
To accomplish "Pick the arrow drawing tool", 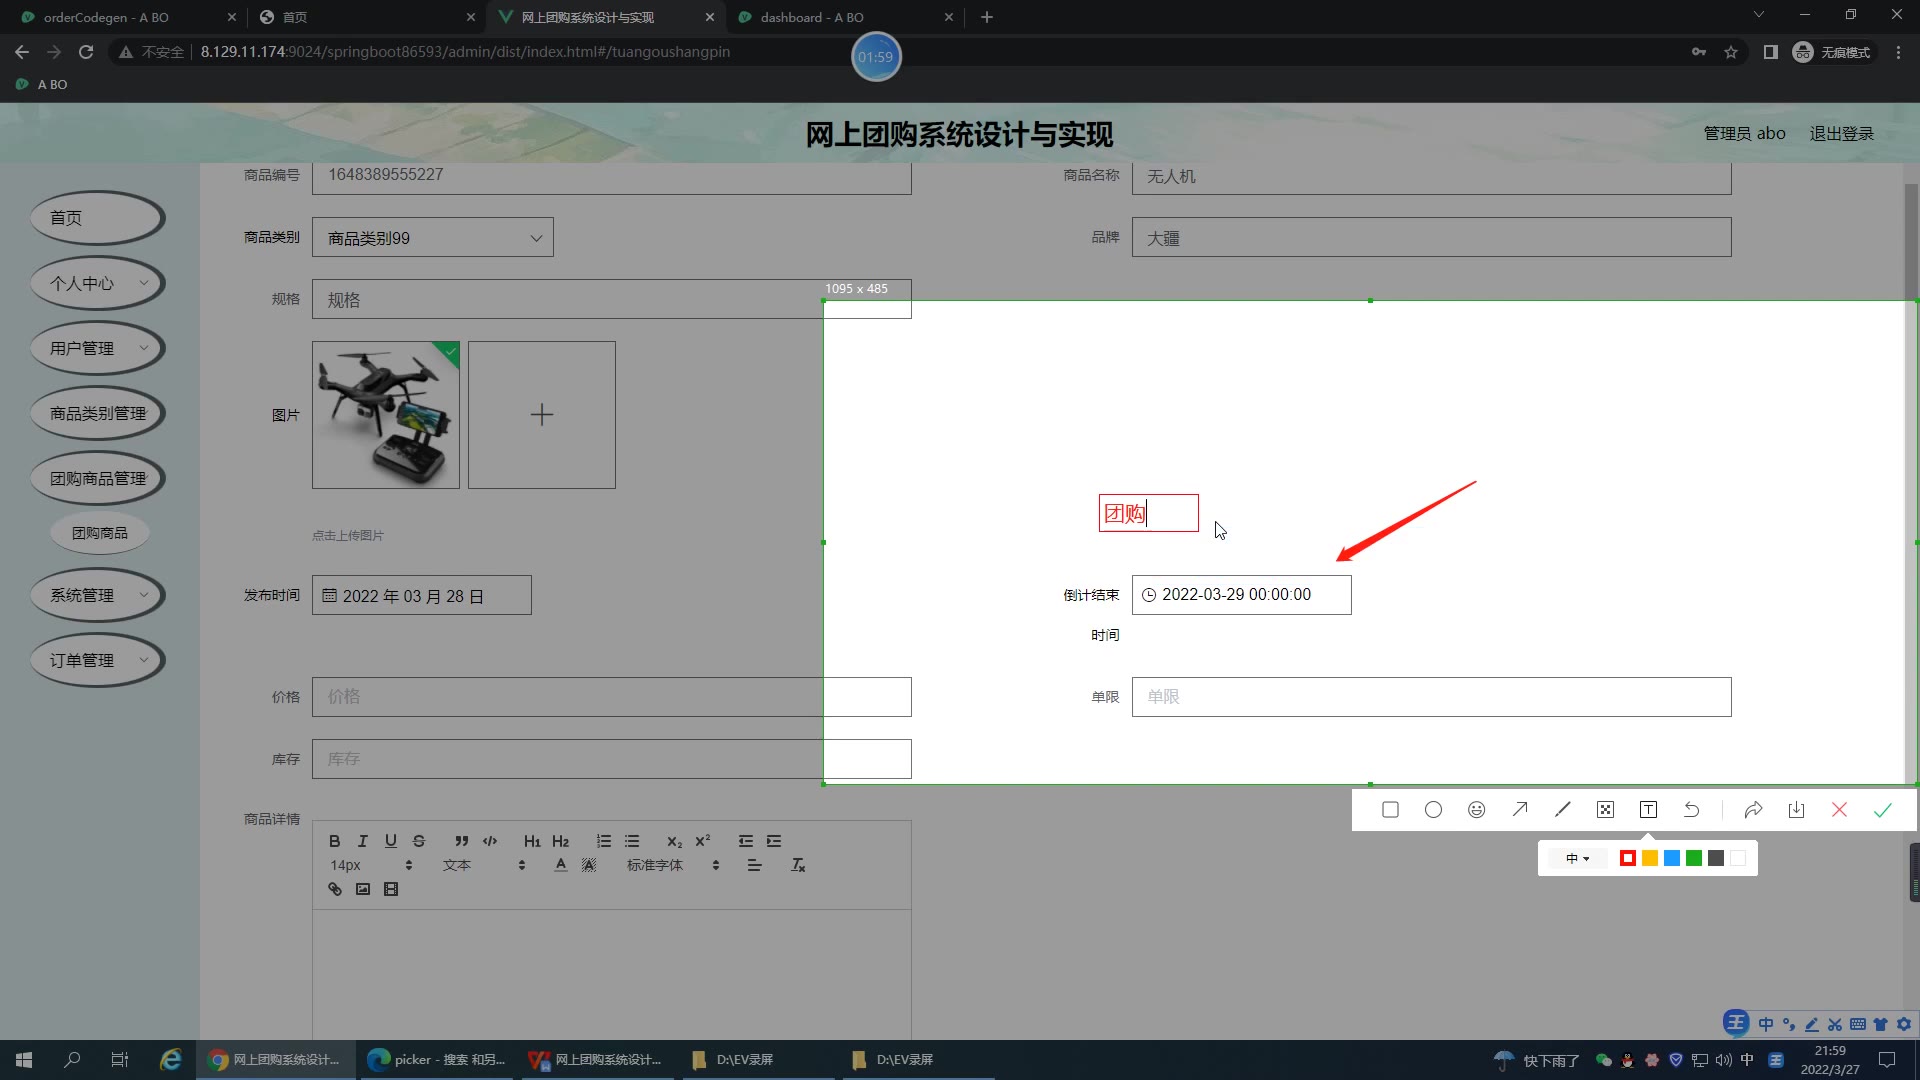I will click(x=1520, y=810).
